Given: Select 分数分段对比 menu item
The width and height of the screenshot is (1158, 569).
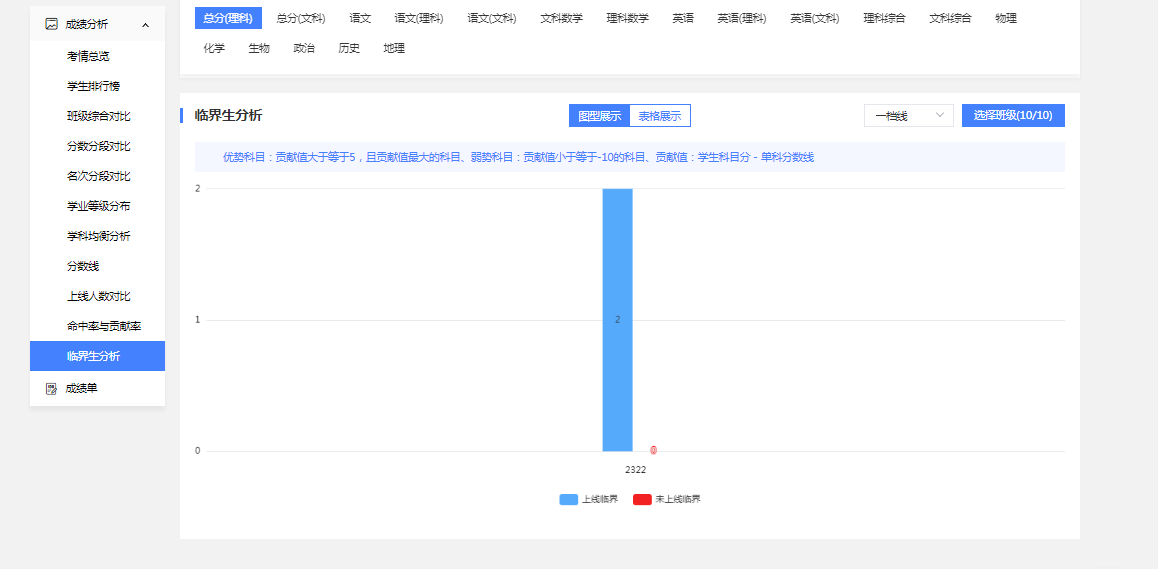Looking at the screenshot, I should [98, 146].
